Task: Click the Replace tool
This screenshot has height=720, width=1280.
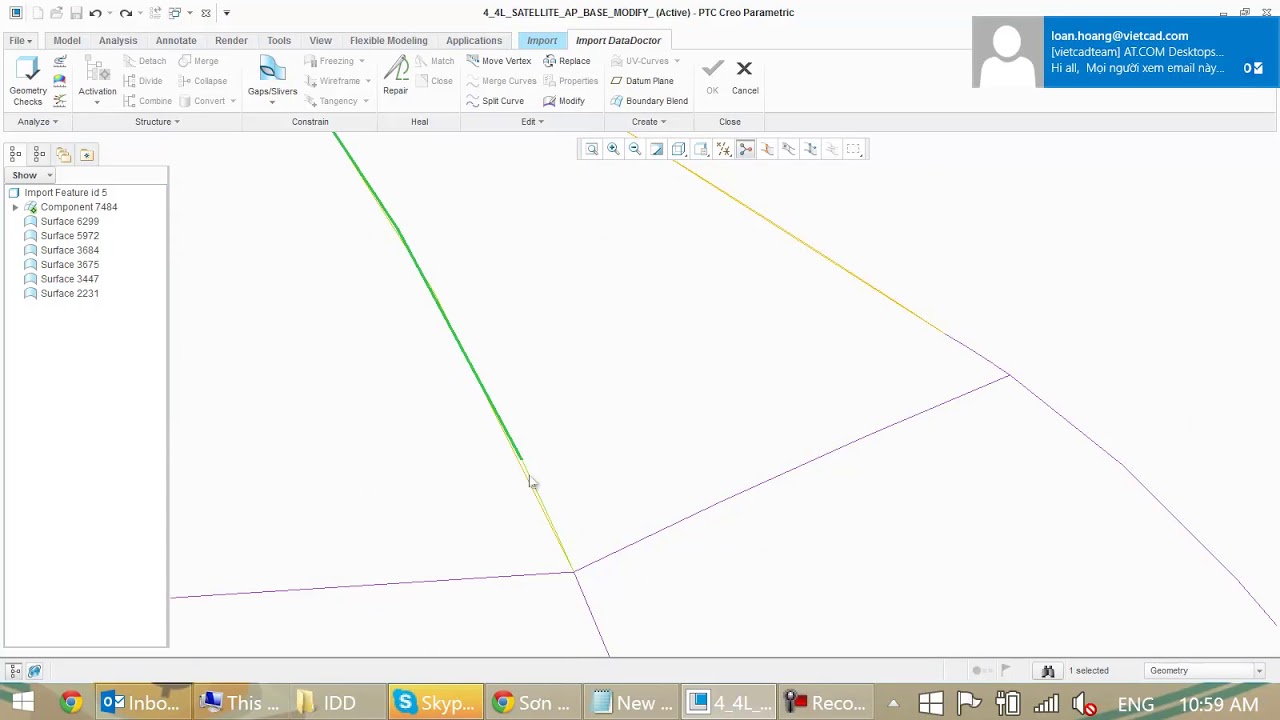Action: click(567, 61)
